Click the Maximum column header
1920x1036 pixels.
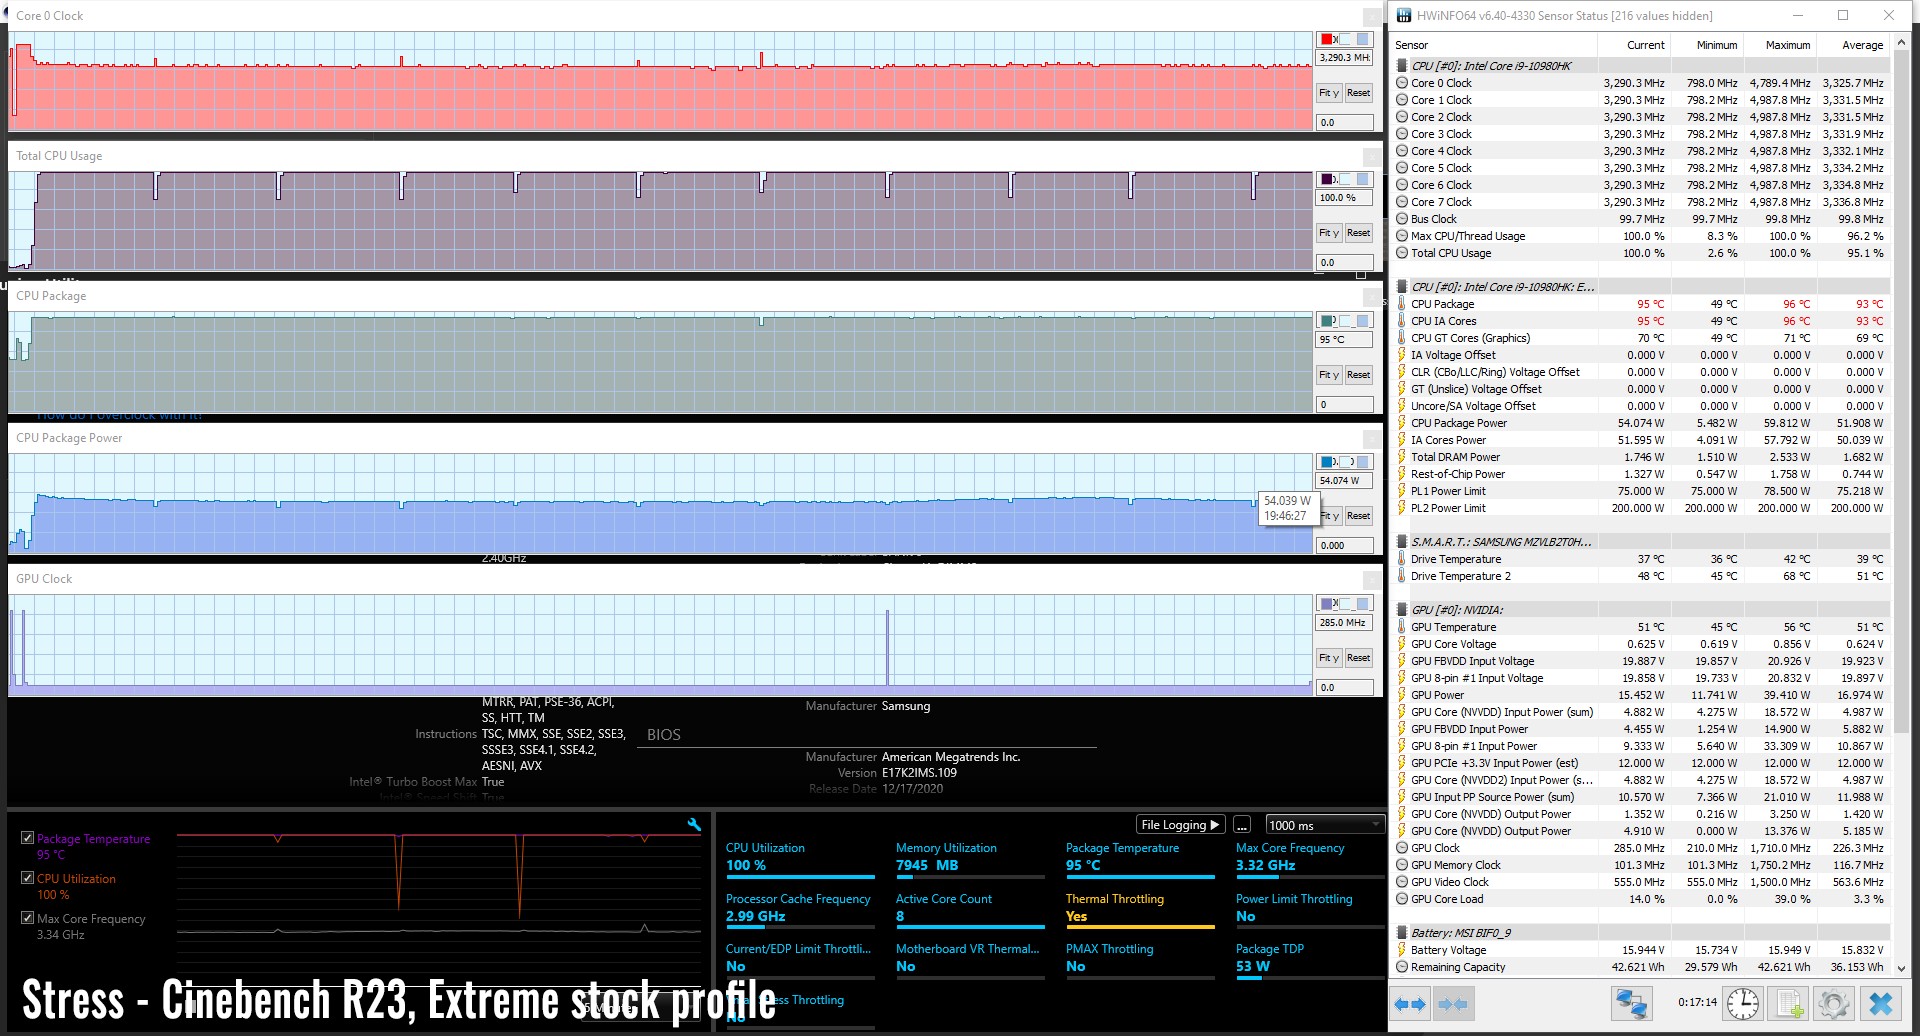(x=1787, y=45)
